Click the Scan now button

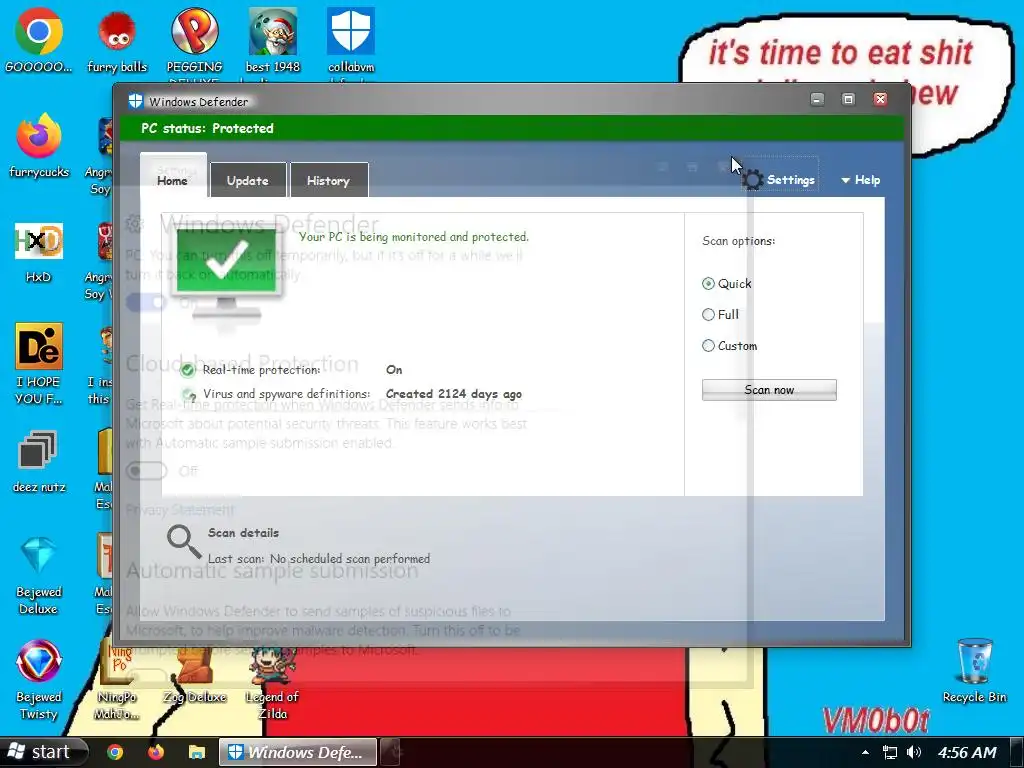coord(769,390)
